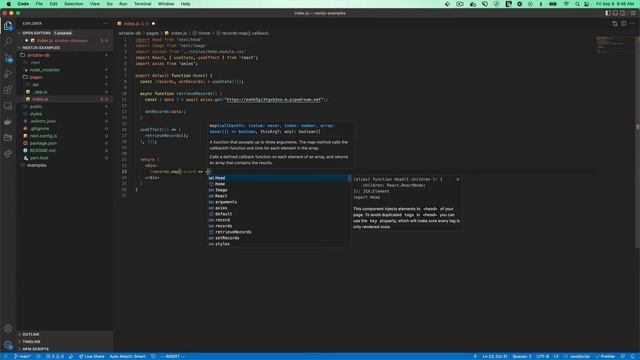Screen dimensions: 640x360
Task: Click the UTF-8 encoding indicator
Action: pos(542,356)
